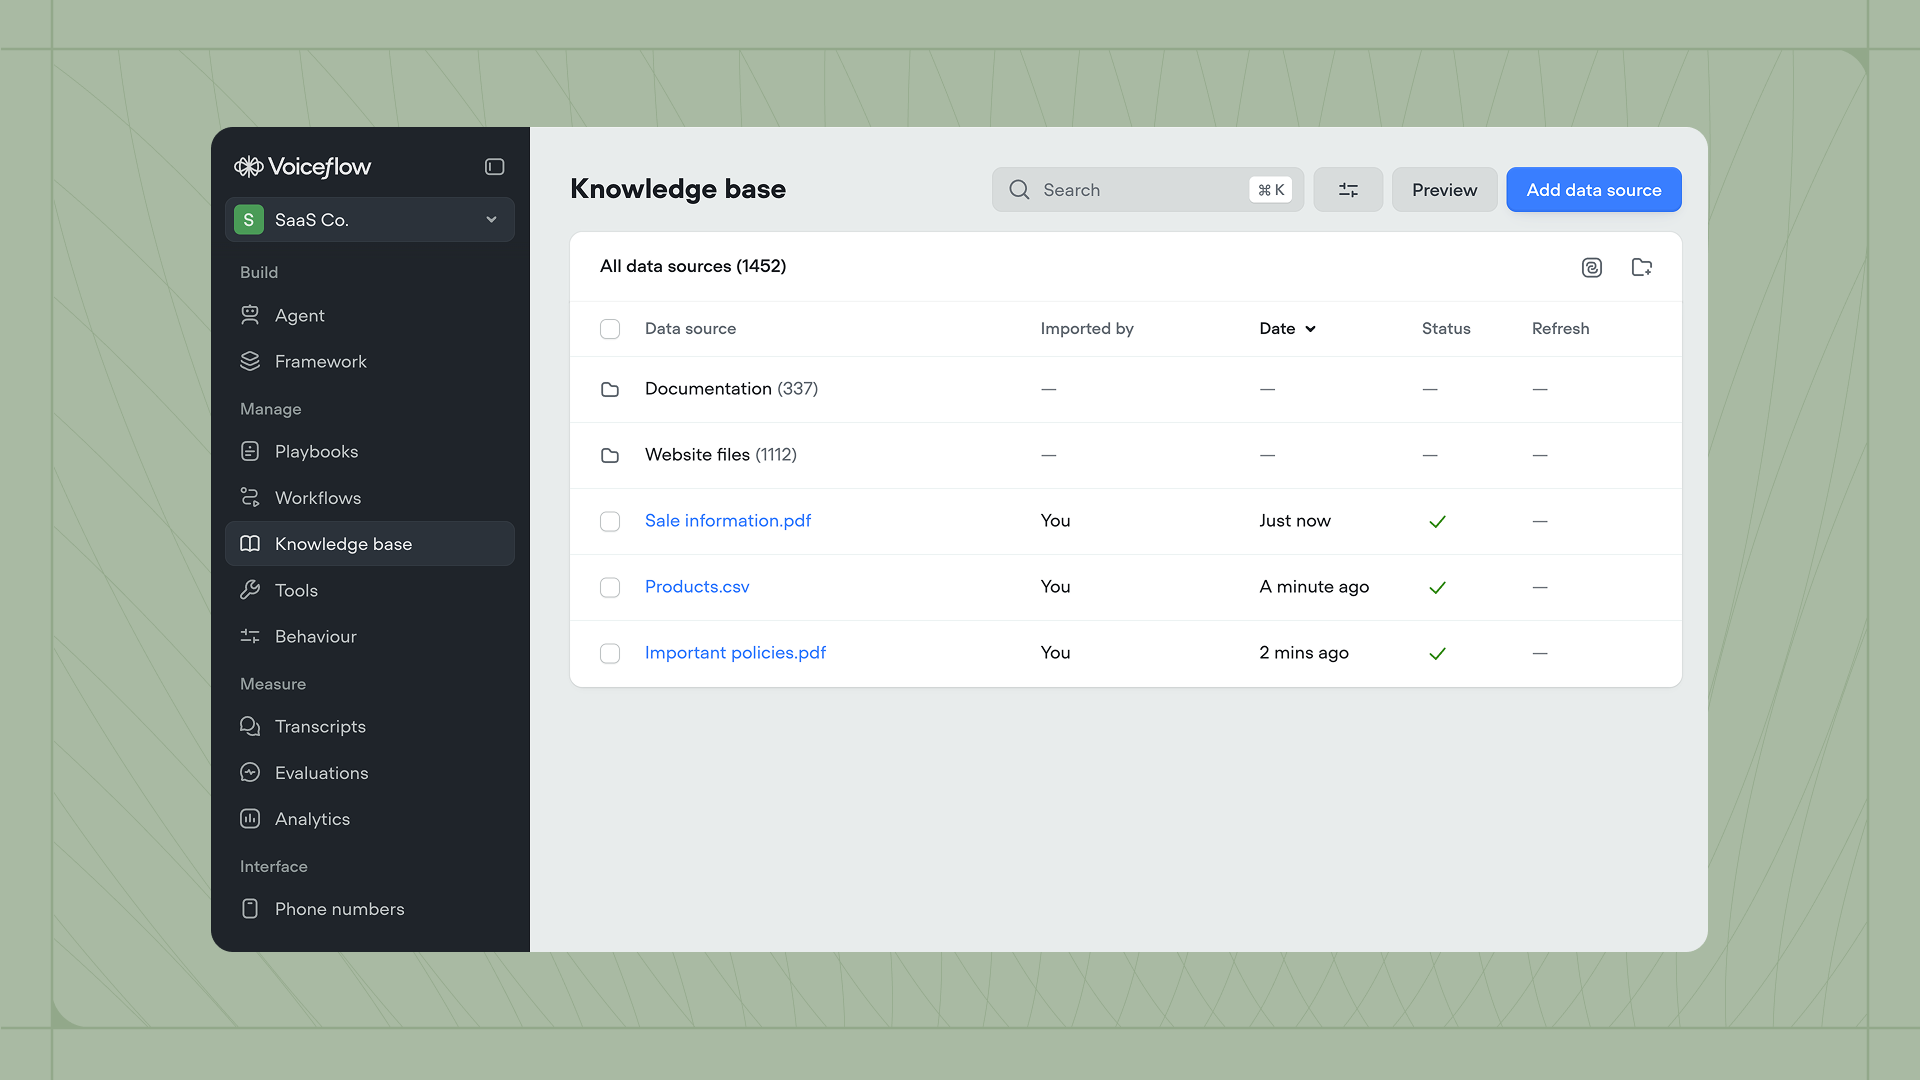The width and height of the screenshot is (1920, 1080).
Task: Open the Documentation folder icon
Action: 609,389
